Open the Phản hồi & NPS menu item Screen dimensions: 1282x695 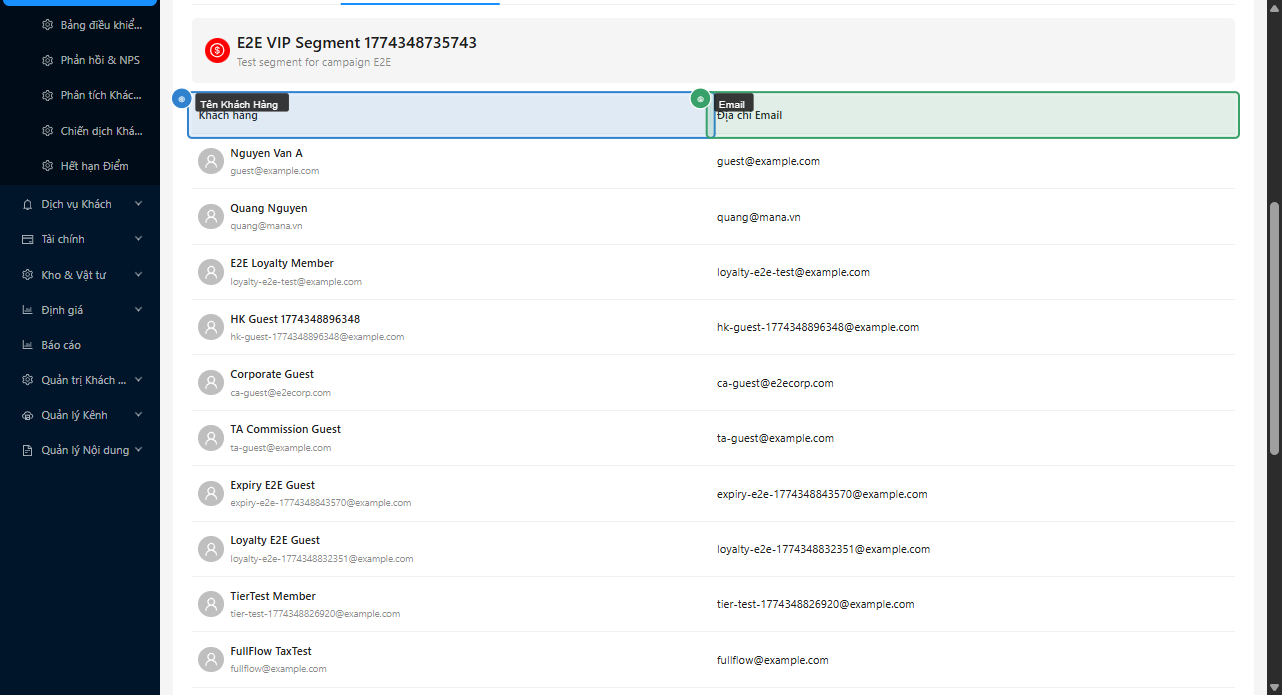click(x=99, y=60)
